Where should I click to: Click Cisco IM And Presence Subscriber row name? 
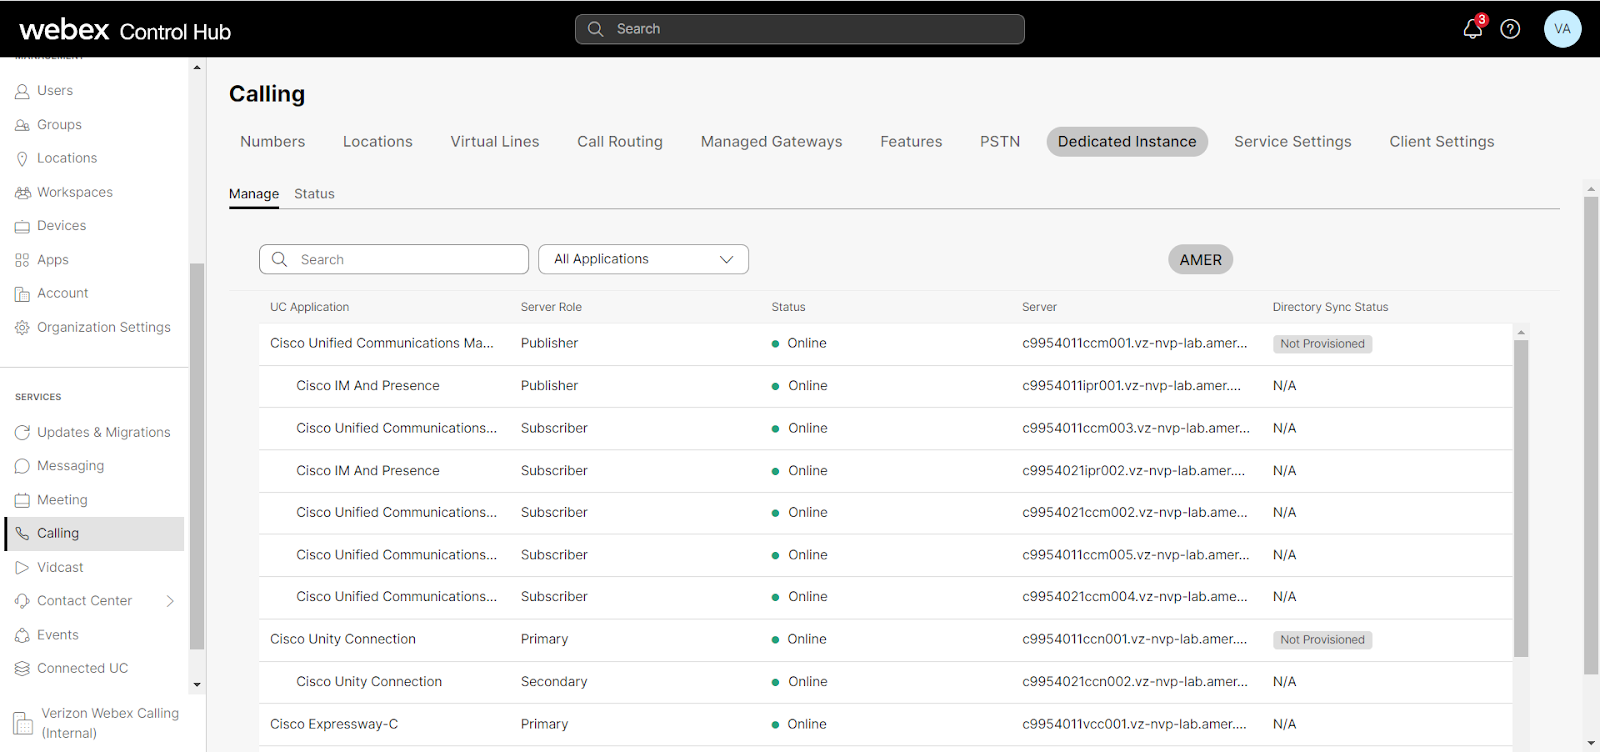pos(368,471)
